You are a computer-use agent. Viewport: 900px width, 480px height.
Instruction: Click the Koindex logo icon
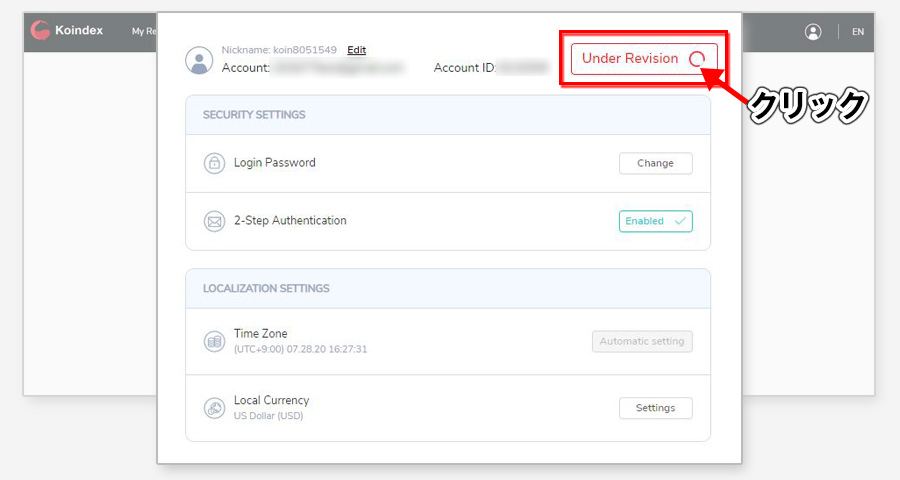41,31
